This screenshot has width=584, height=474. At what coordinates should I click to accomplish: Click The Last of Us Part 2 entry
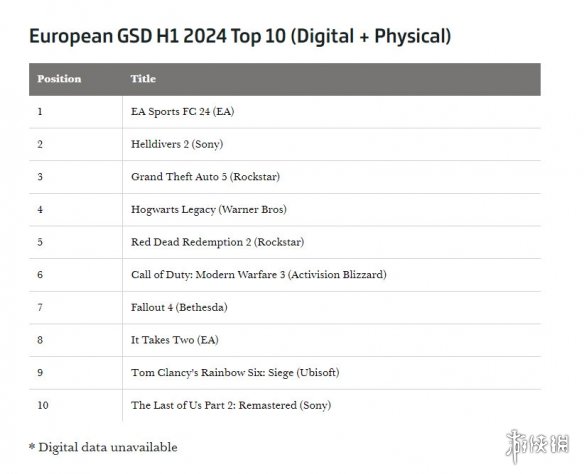coord(231,405)
